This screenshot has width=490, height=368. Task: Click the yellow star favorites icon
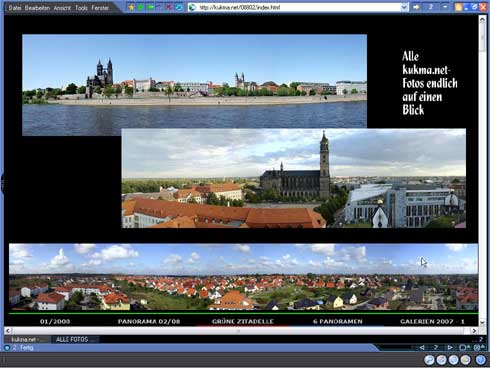(131, 7)
